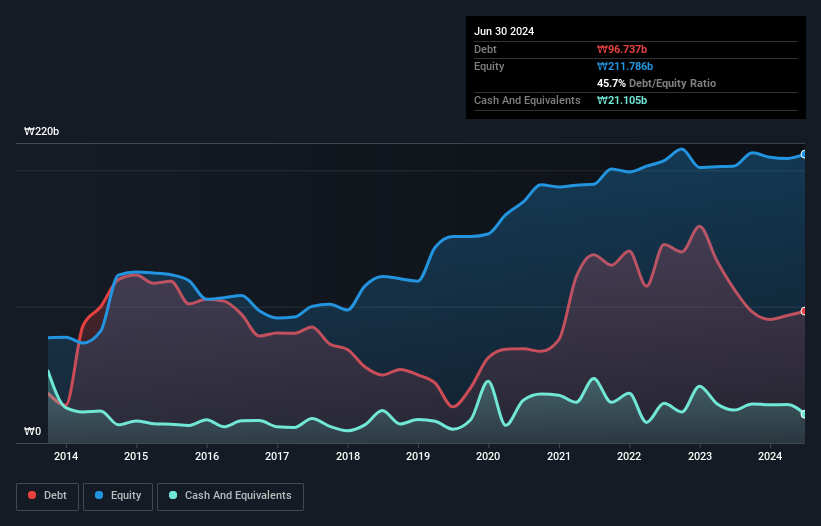Image resolution: width=821 pixels, height=526 pixels.
Task: Toggle the Debt series legend button
Action: (47, 496)
